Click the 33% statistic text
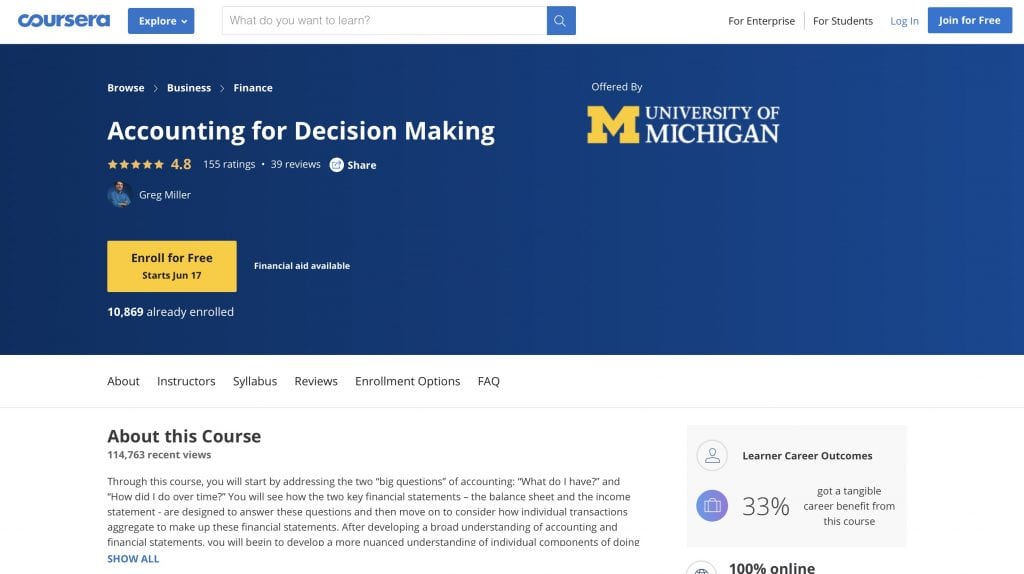1024x574 pixels. [x=765, y=506]
